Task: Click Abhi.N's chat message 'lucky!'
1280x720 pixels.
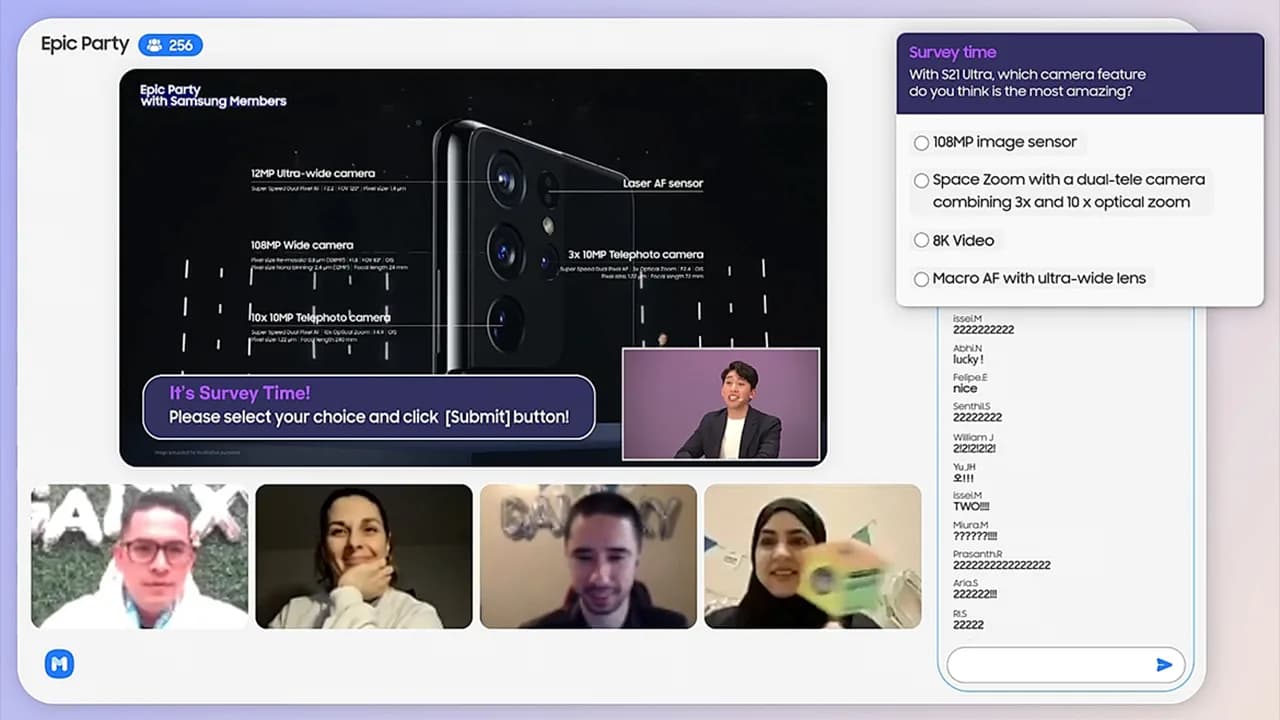Action: coord(968,359)
